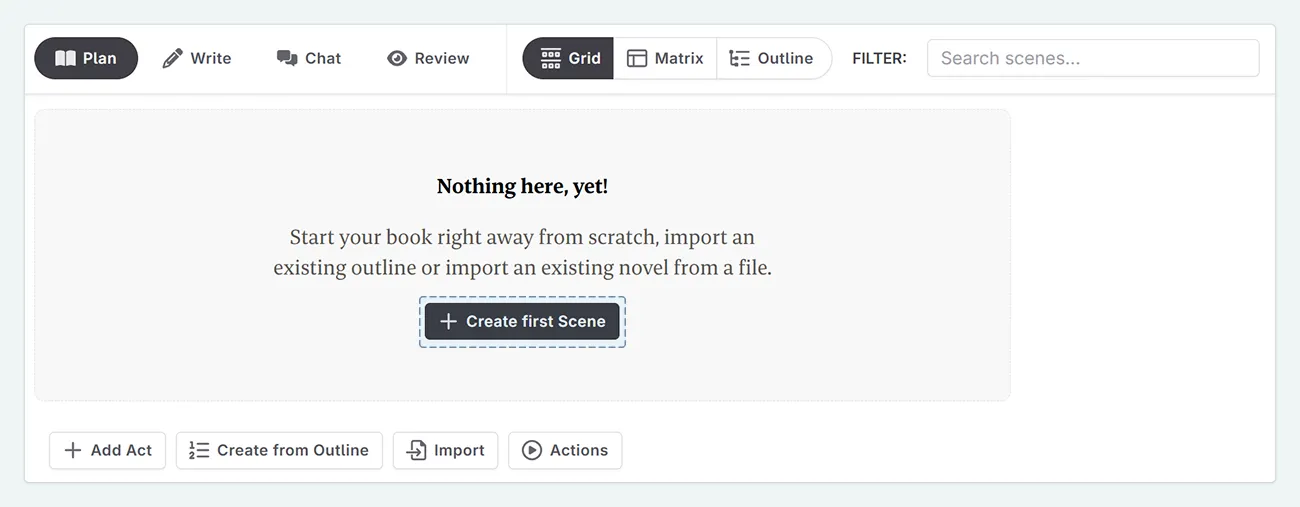Focus the Search scenes filter field
This screenshot has height=507, width=1300.
point(1092,58)
